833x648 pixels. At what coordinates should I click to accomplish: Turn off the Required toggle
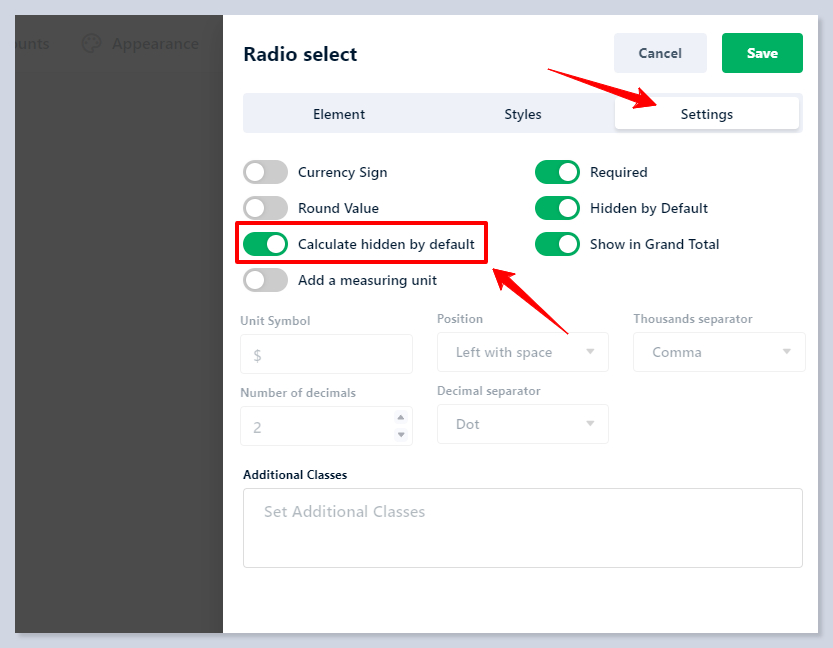557,172
